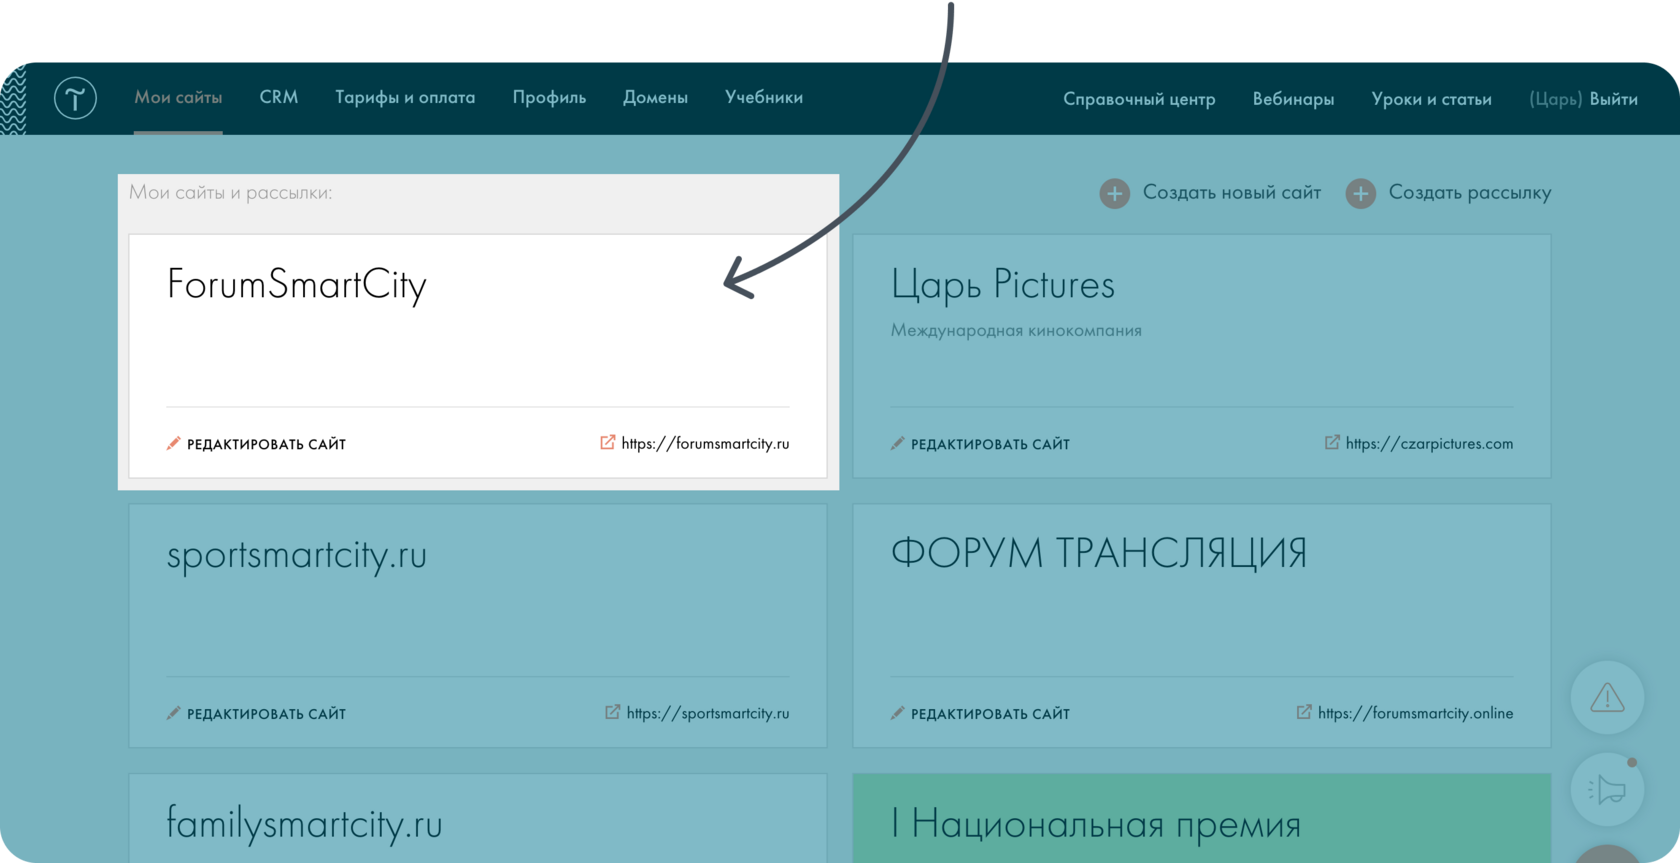Viewport: 1680px width, 863px height.
Task: Go to the CRM section
Action: [x=279, y=97]
